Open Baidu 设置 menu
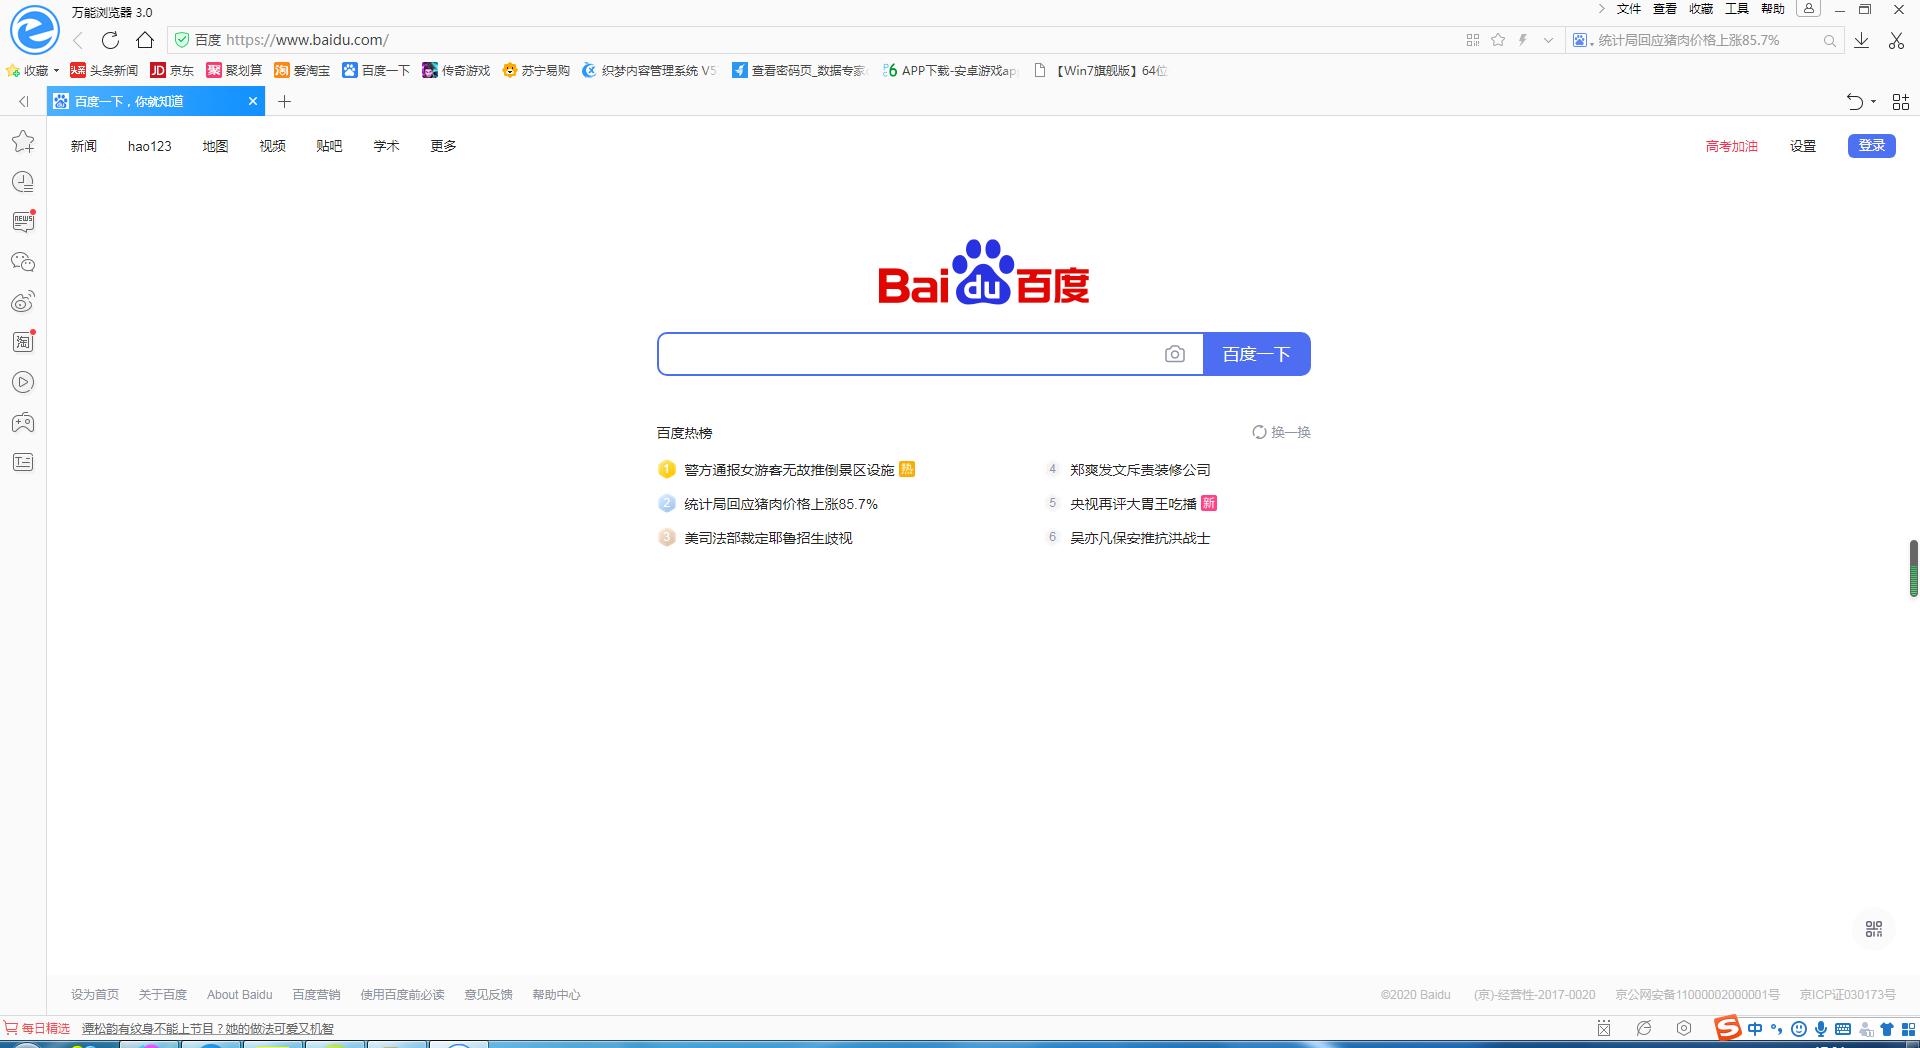Screen dimensions: 1920x1048 (x=1803, y=146)
